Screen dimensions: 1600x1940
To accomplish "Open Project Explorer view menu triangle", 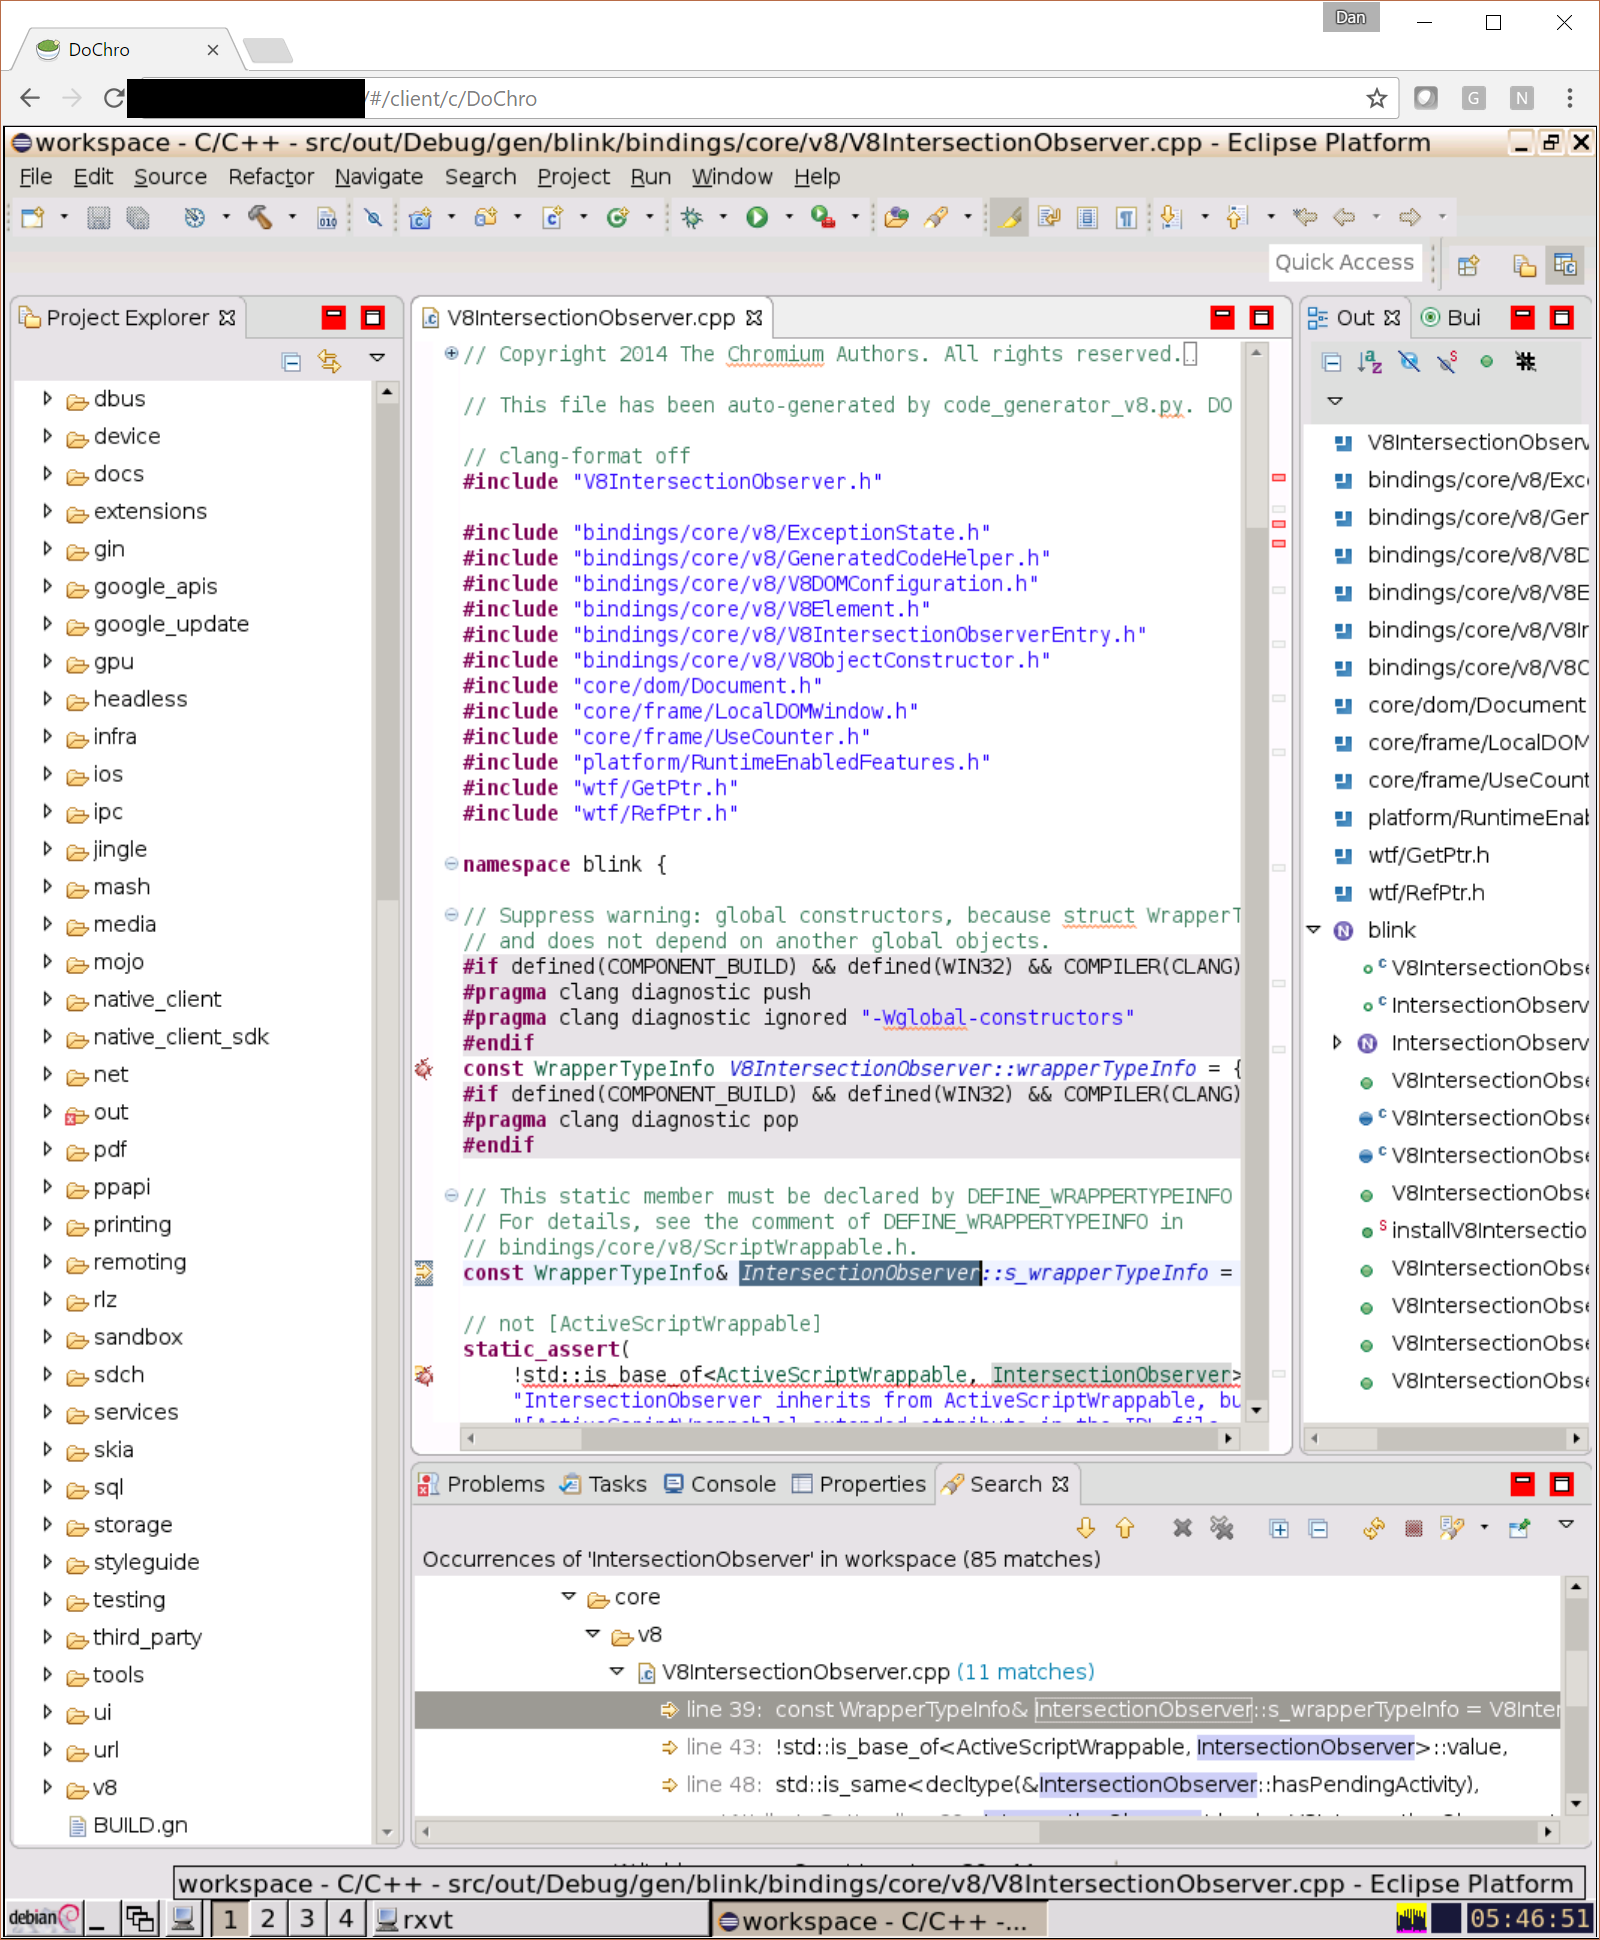I will click(x=377, y=358).
